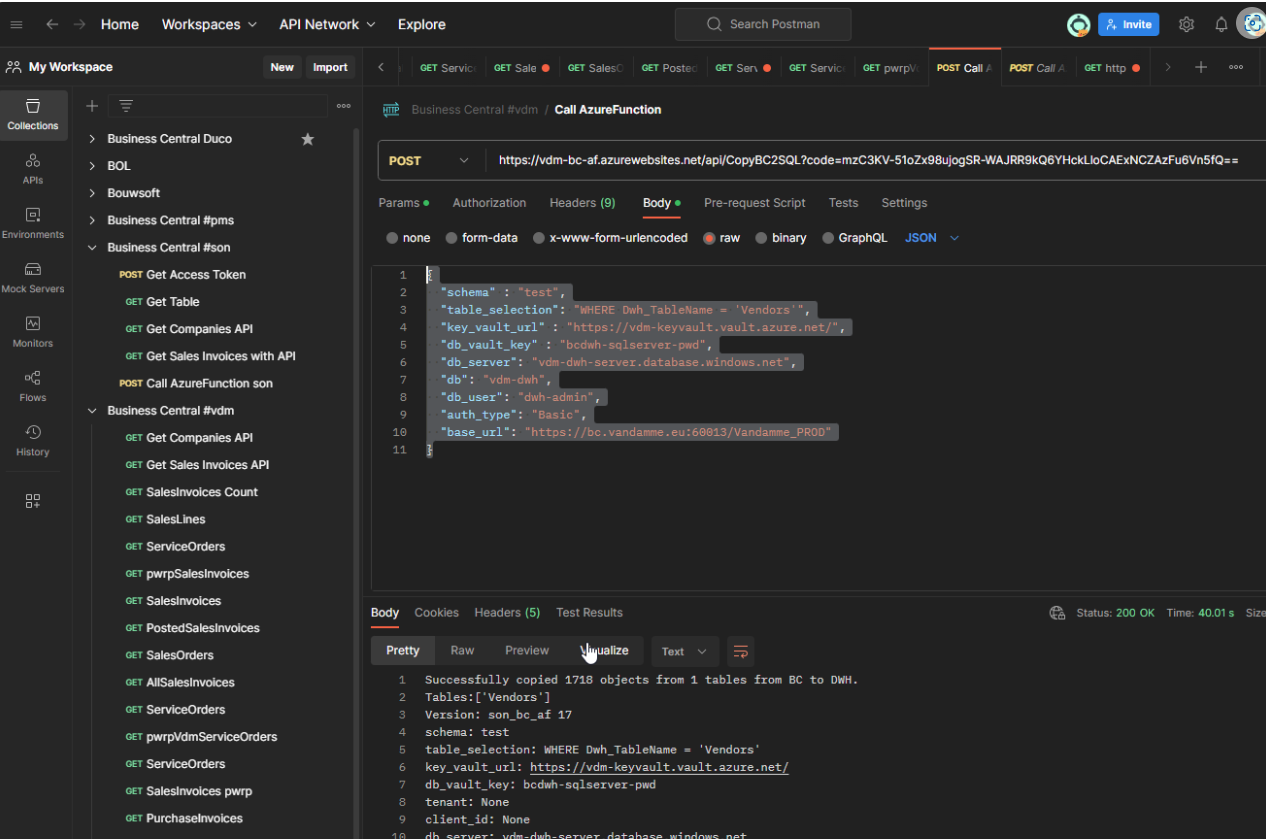Open the API Network dropdown
Image resolution: width=1266 pixels, height=839 pixels.
pyautogui.click(x=327, y=24)
